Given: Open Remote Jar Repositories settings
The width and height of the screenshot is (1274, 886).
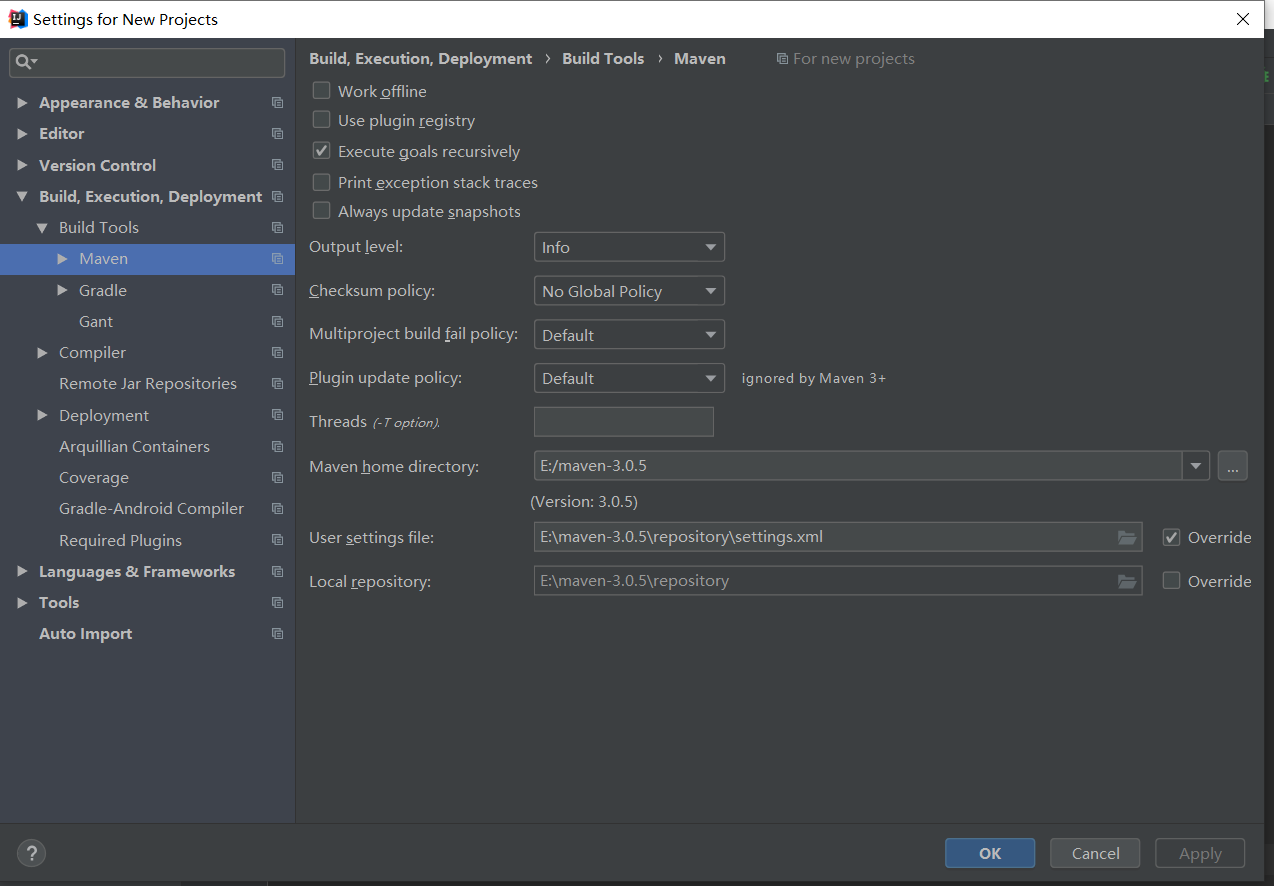Looking at the screenshot, I should click(148, 384).
